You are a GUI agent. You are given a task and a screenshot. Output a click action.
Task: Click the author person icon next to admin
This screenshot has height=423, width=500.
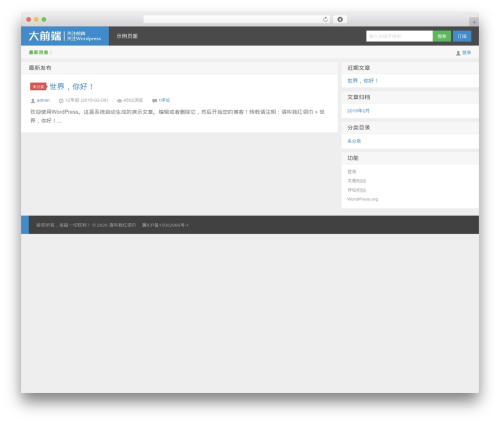coord(33,100)
